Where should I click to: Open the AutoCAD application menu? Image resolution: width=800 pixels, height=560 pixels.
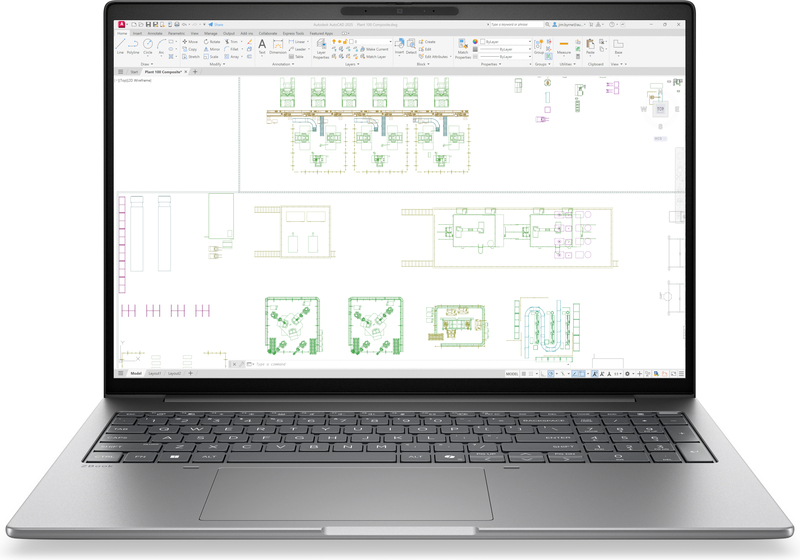(121, 24)
